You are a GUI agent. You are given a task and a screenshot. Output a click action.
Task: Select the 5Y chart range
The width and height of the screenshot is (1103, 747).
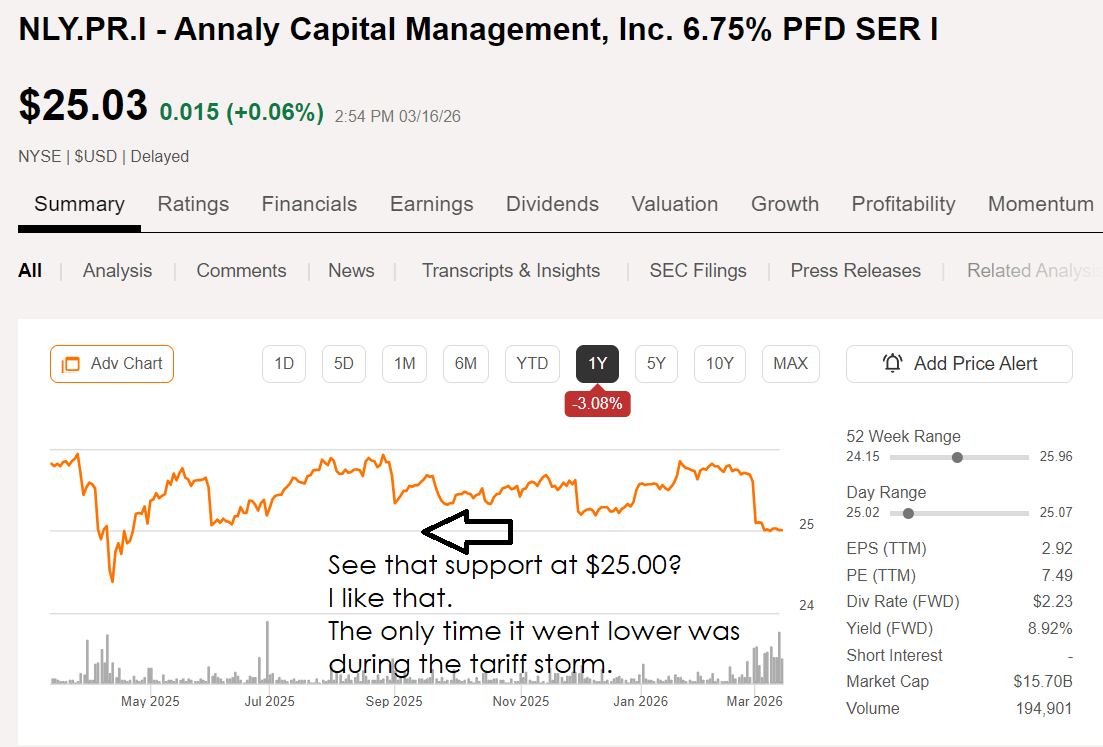click(x=656, y=364)
